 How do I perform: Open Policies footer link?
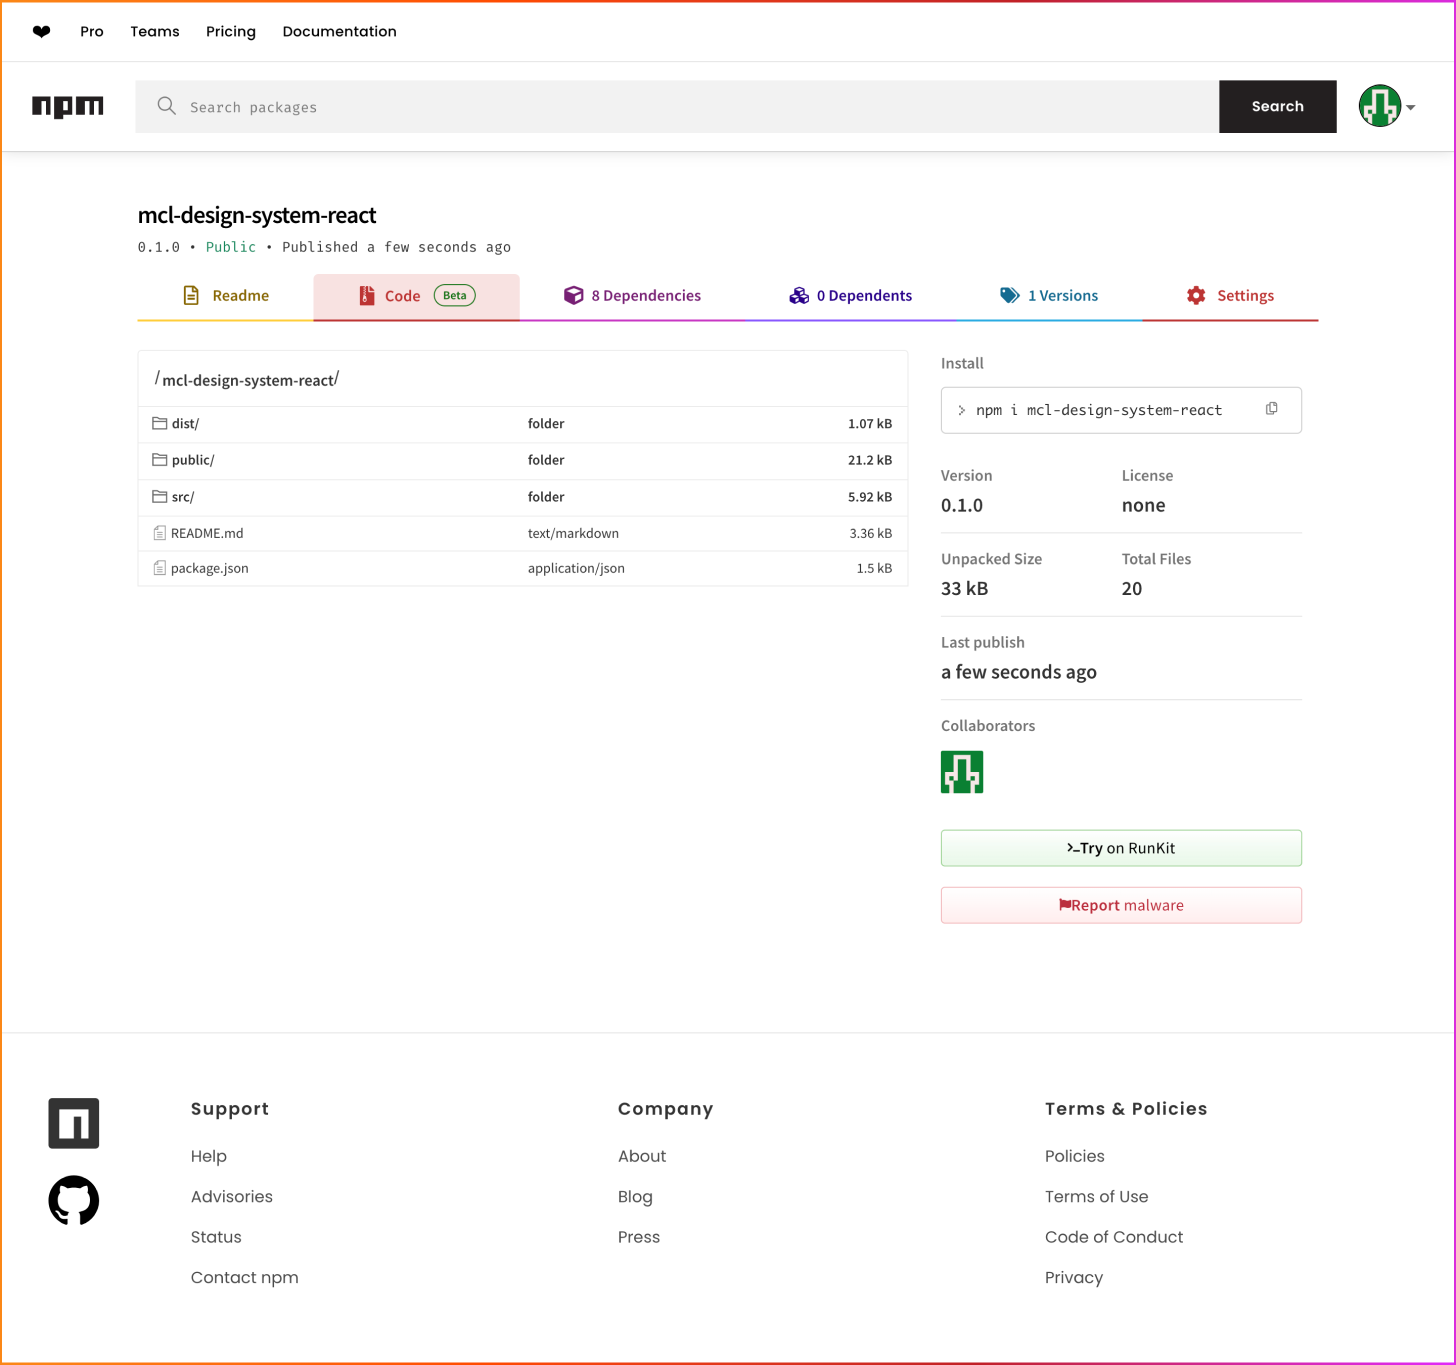[1075, 1156]
